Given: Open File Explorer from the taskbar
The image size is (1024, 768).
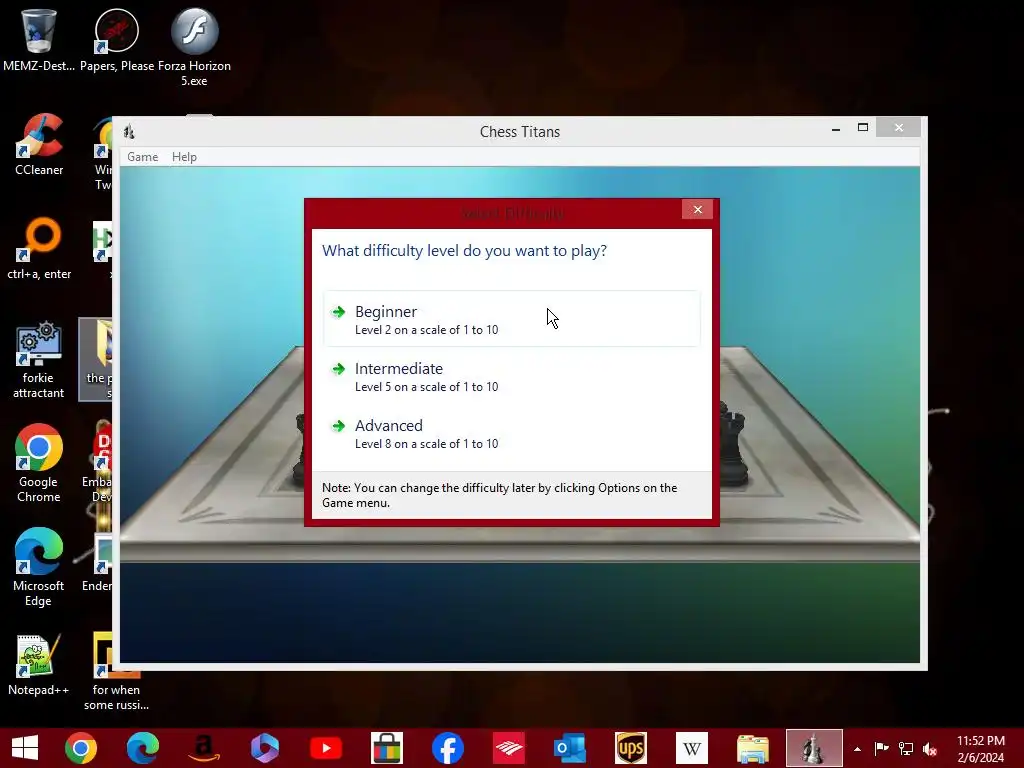Looking at the screenshot, I should [752, 748].
